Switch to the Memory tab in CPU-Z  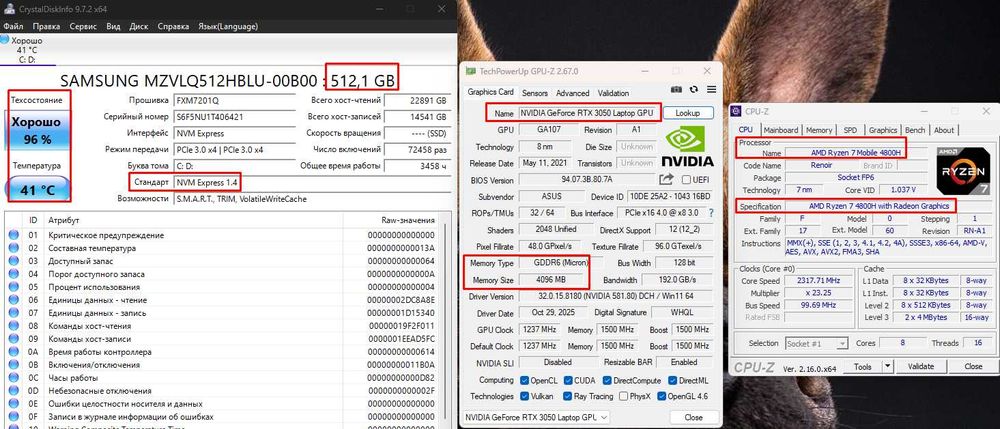coord(819,130)
